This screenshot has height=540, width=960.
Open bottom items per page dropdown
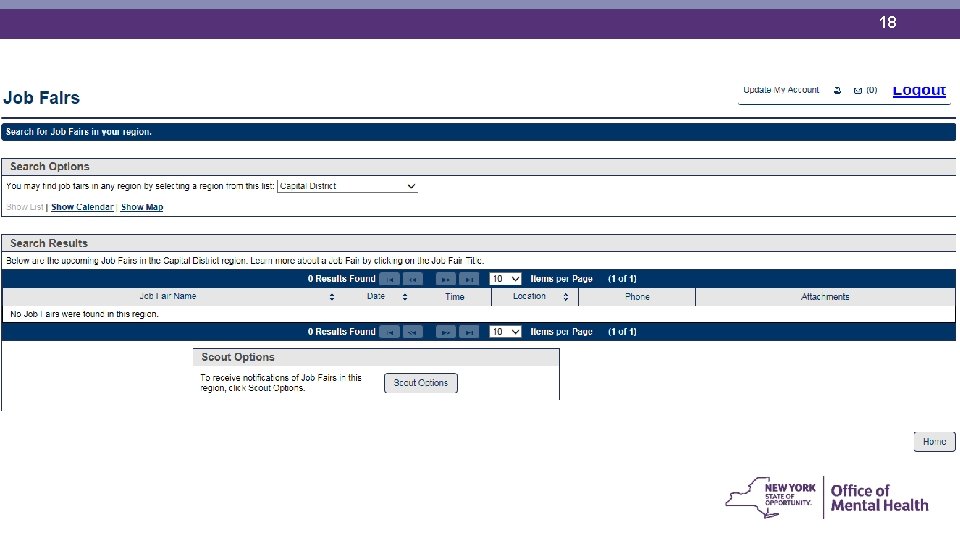click(x=505, y=332)
